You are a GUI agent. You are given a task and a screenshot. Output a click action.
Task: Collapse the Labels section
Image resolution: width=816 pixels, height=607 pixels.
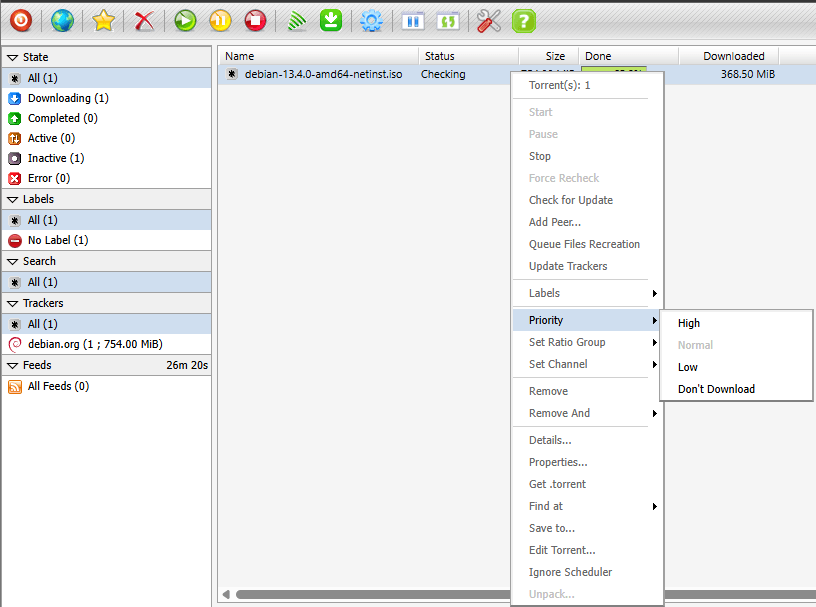tap(12, 199)
